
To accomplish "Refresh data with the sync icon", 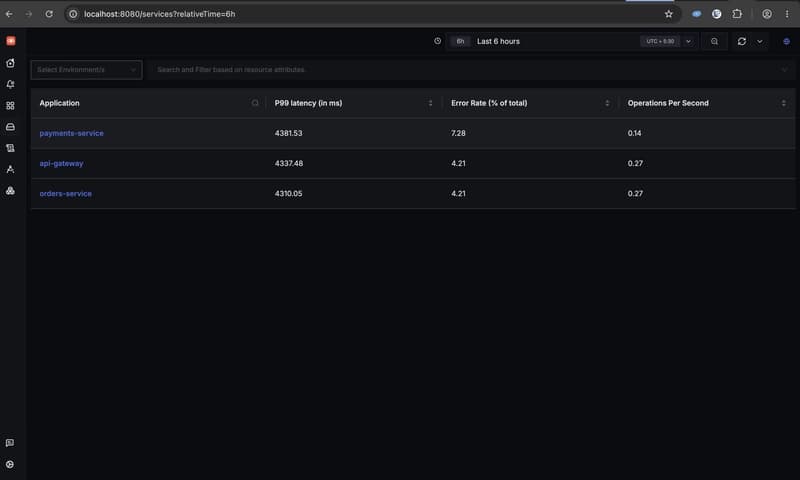I will click(742, 41).
